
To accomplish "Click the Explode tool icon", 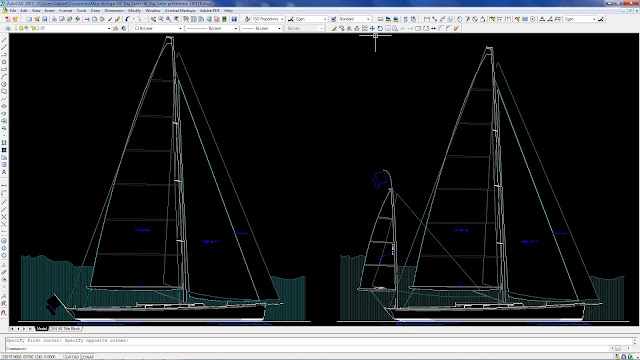I will tap(456, 28).
